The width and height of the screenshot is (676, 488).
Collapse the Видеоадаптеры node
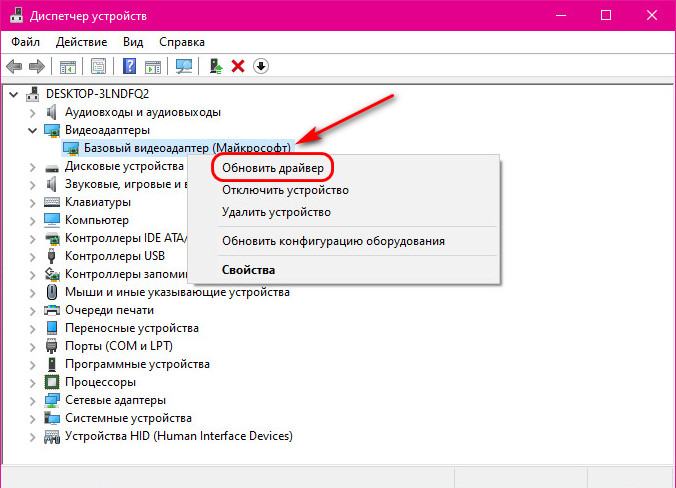click(33, 130)
